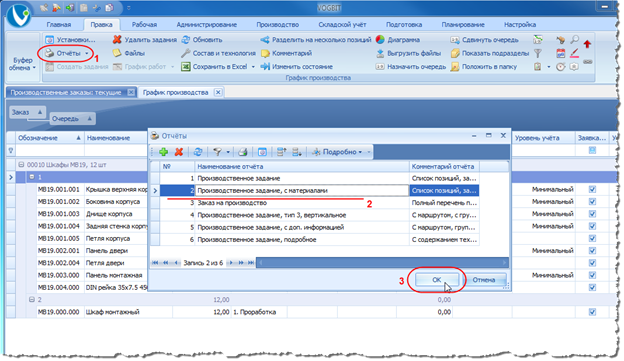Toggle Заявка checkbox for MB19.001.001 row
The height and width of the screenshot is (361, 624).
[x=592, y=189]
